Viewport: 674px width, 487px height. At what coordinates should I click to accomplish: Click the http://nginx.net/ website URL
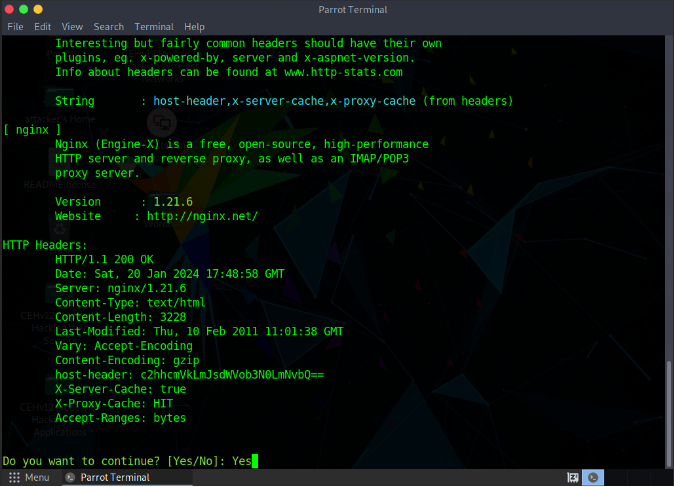pos(202,216)
